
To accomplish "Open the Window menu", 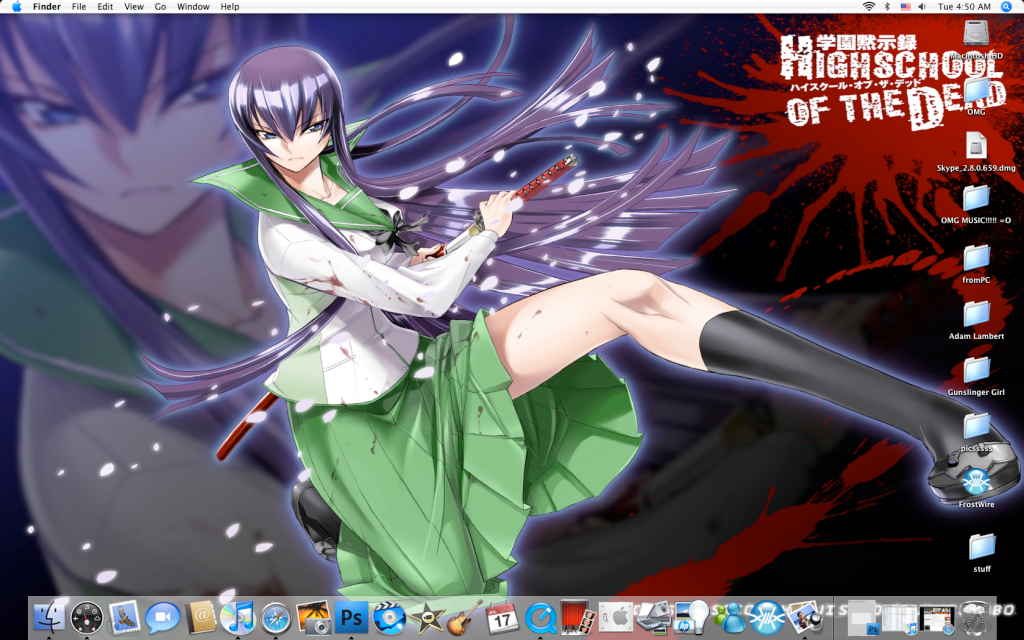I will point(193,7).
